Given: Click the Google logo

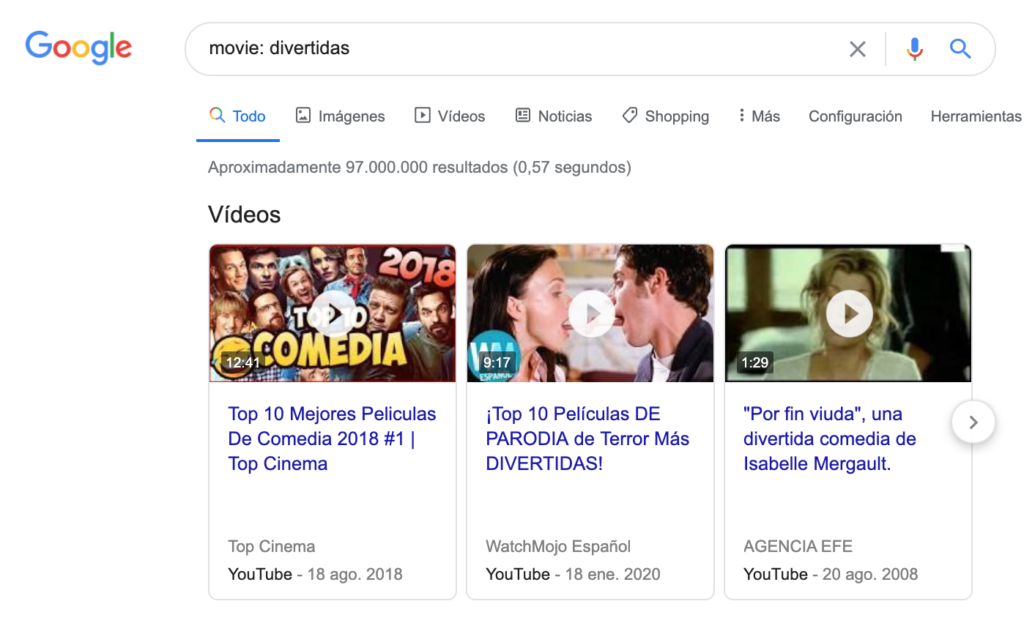Looking at the screenshot, I should 78,48.
